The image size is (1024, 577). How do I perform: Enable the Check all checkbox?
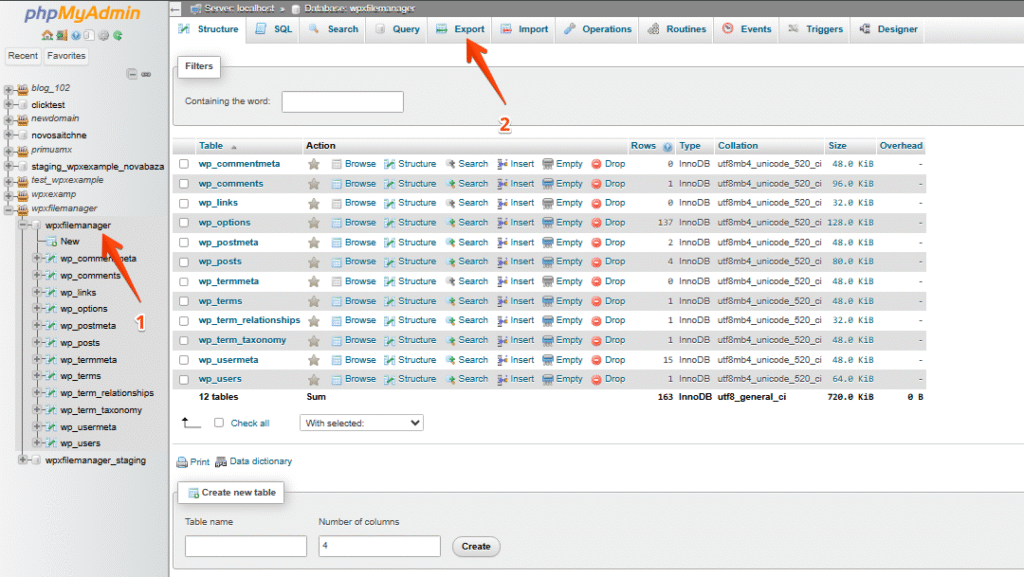tap(219, 423)
